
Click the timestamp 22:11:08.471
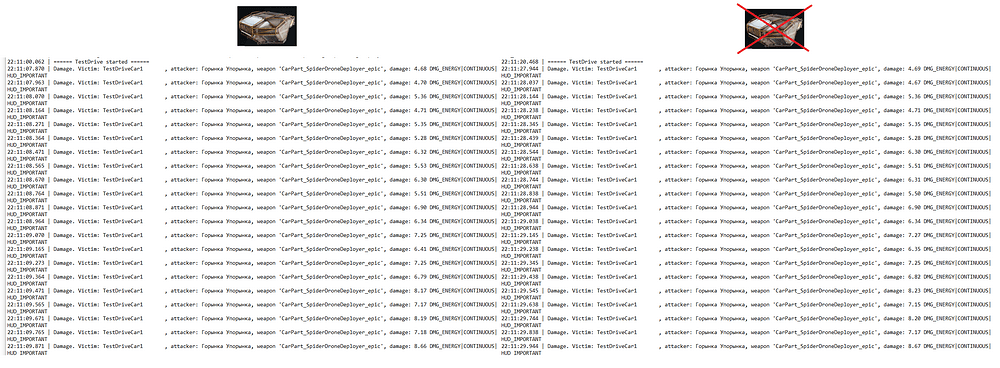click(x=26, y=151)
